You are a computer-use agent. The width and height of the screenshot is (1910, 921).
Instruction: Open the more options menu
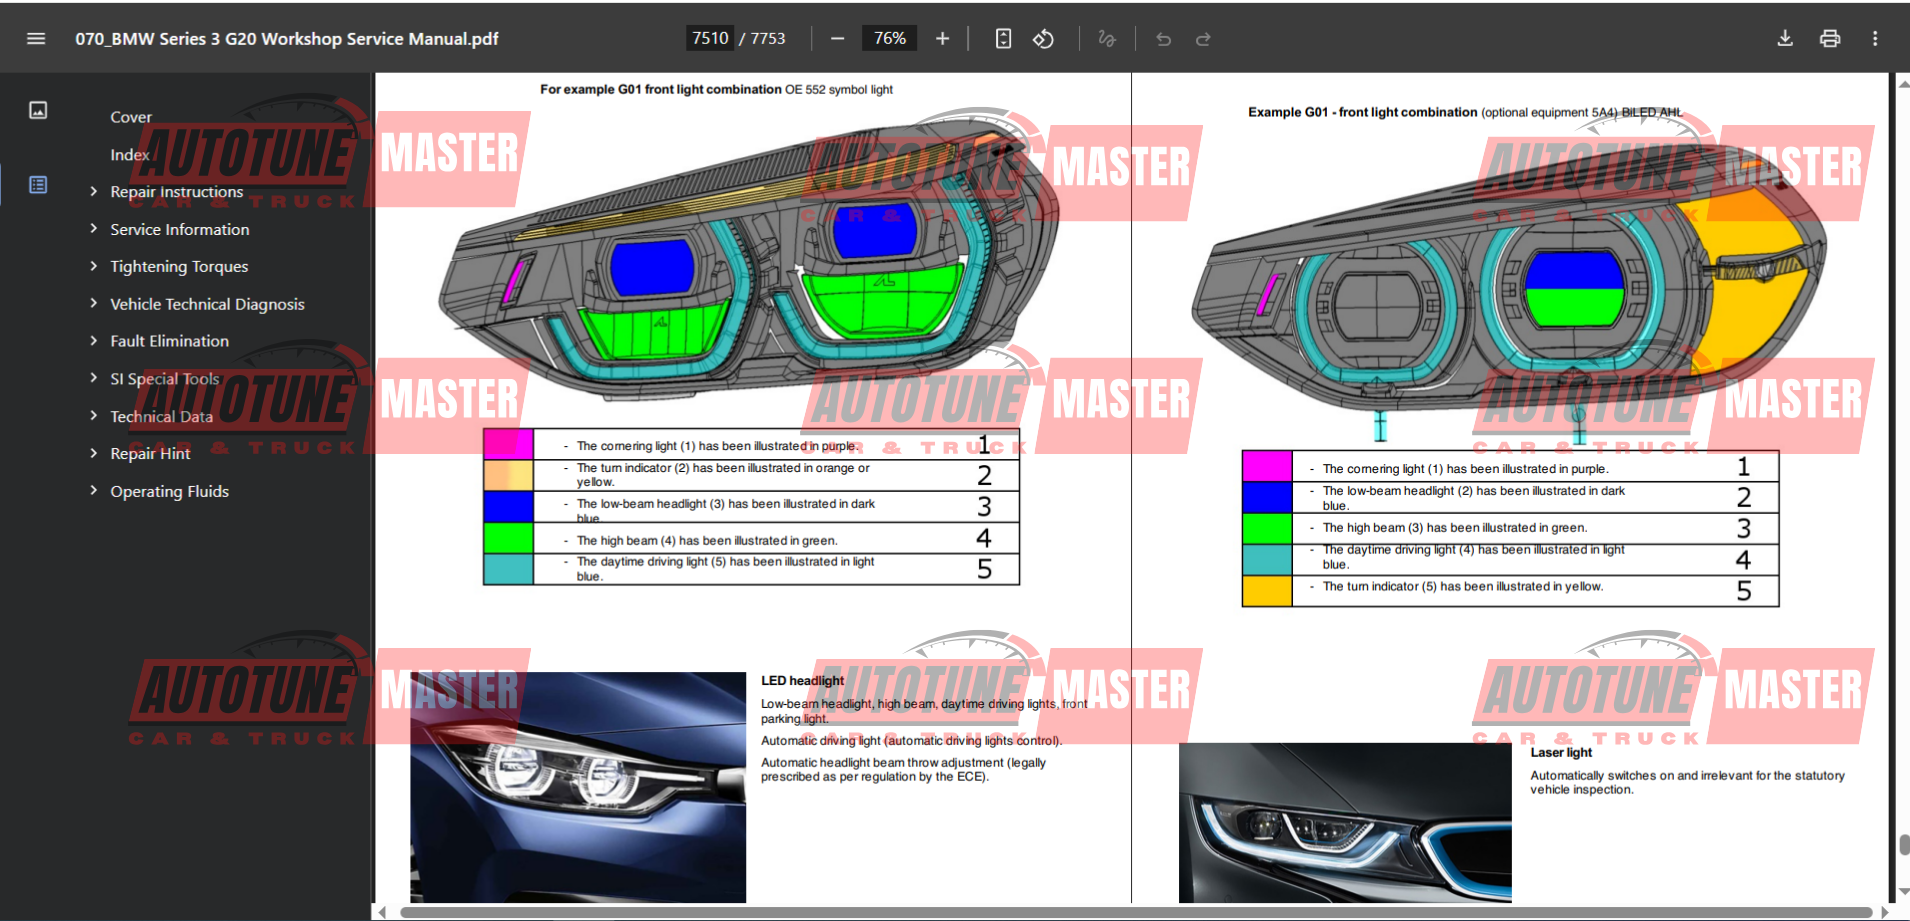[x=1875, y=38]
